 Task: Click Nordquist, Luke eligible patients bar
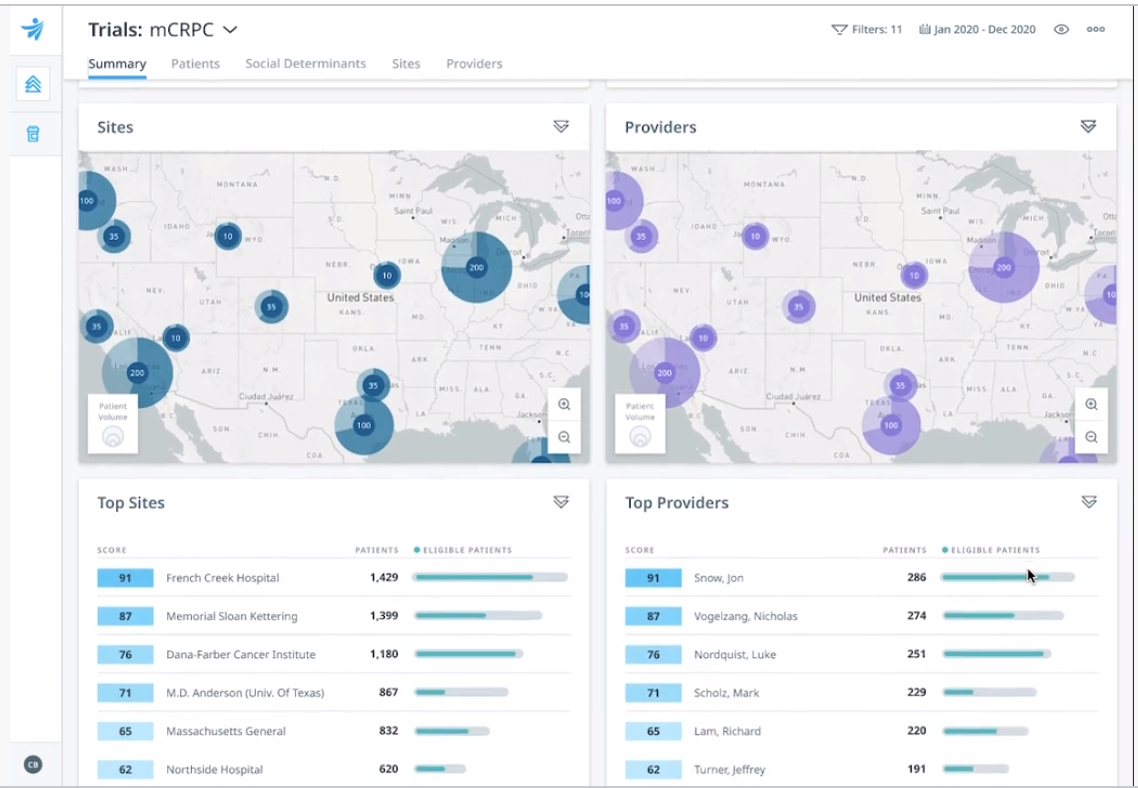click(996, 654)
